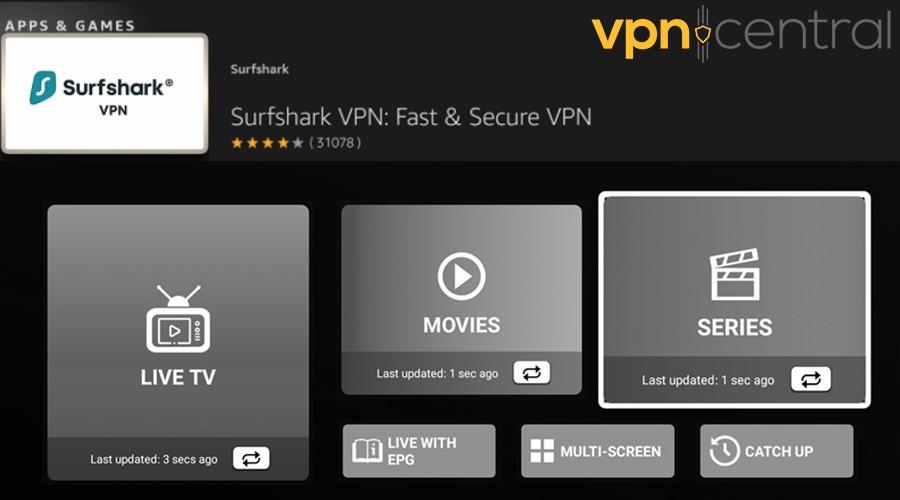Refresh Live TV with its sync icon

coord(251,458)
